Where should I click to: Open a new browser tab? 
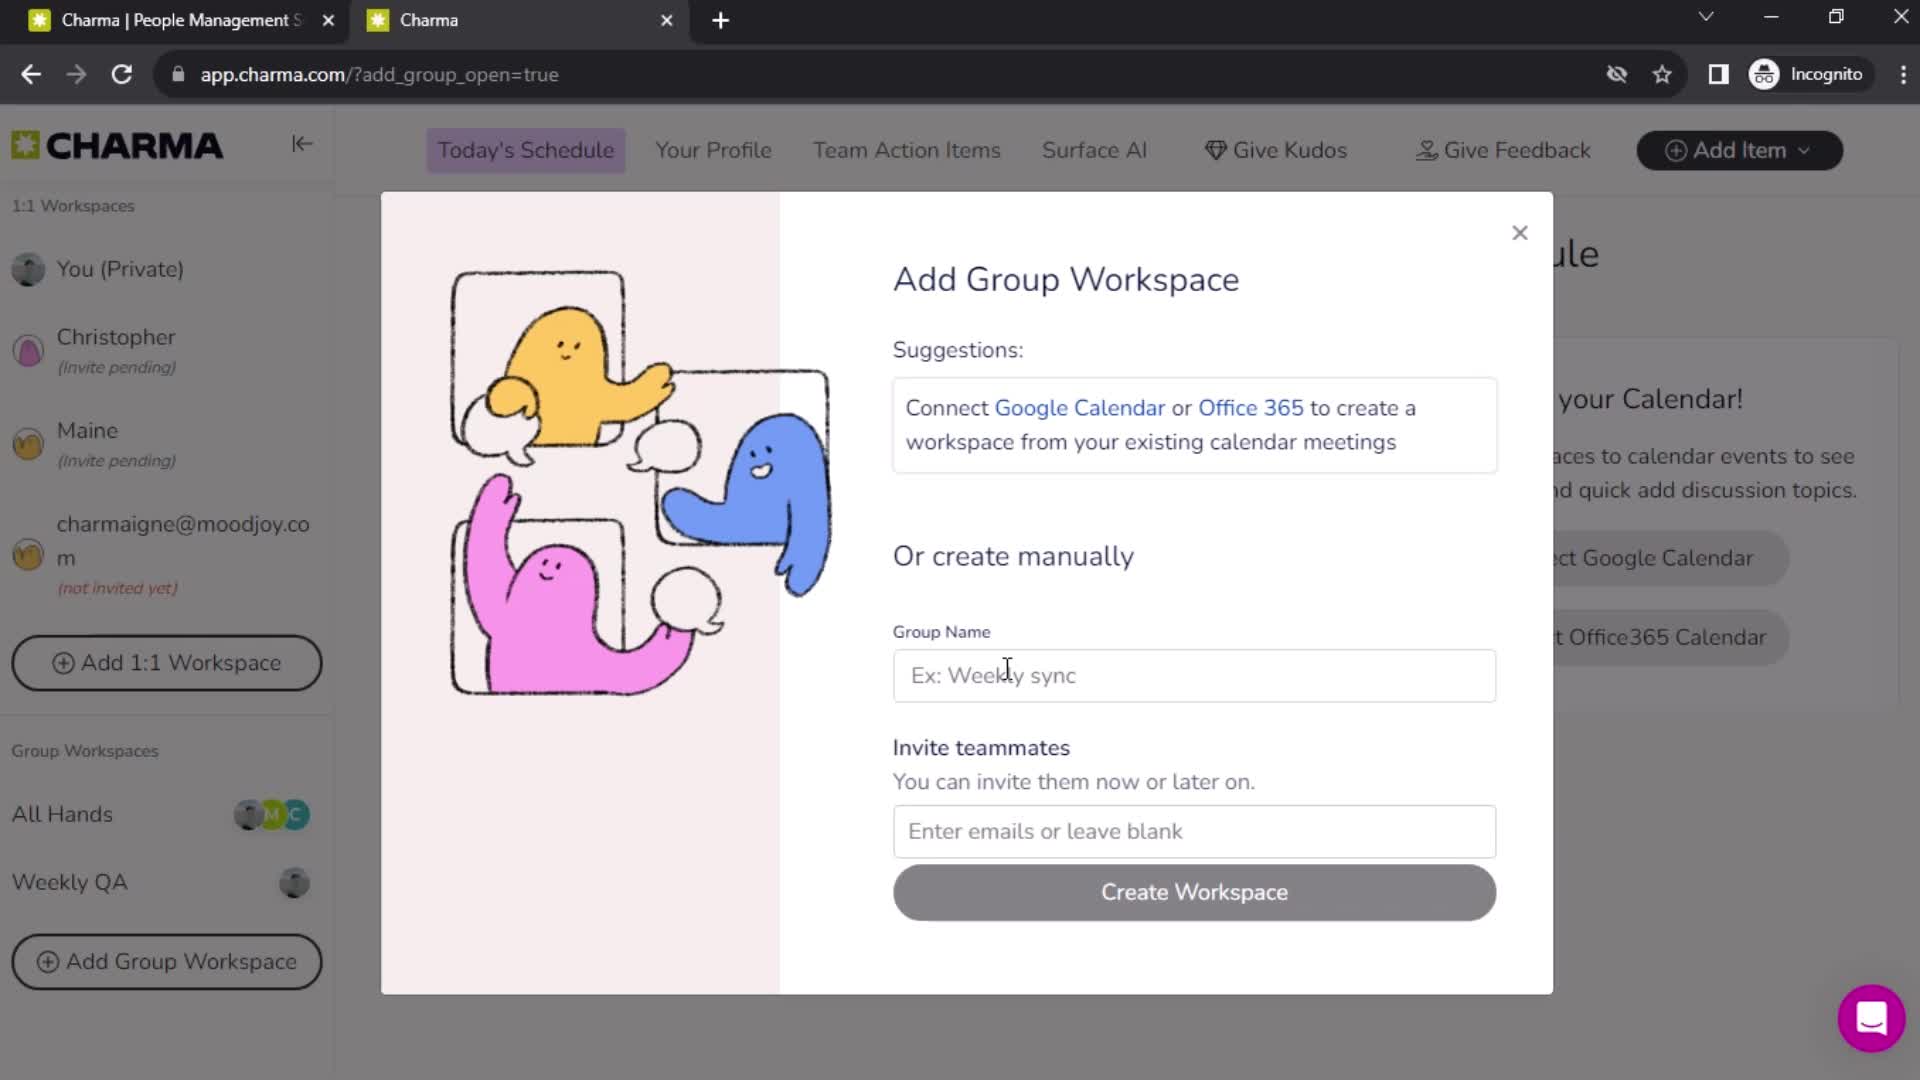point(720,20)
